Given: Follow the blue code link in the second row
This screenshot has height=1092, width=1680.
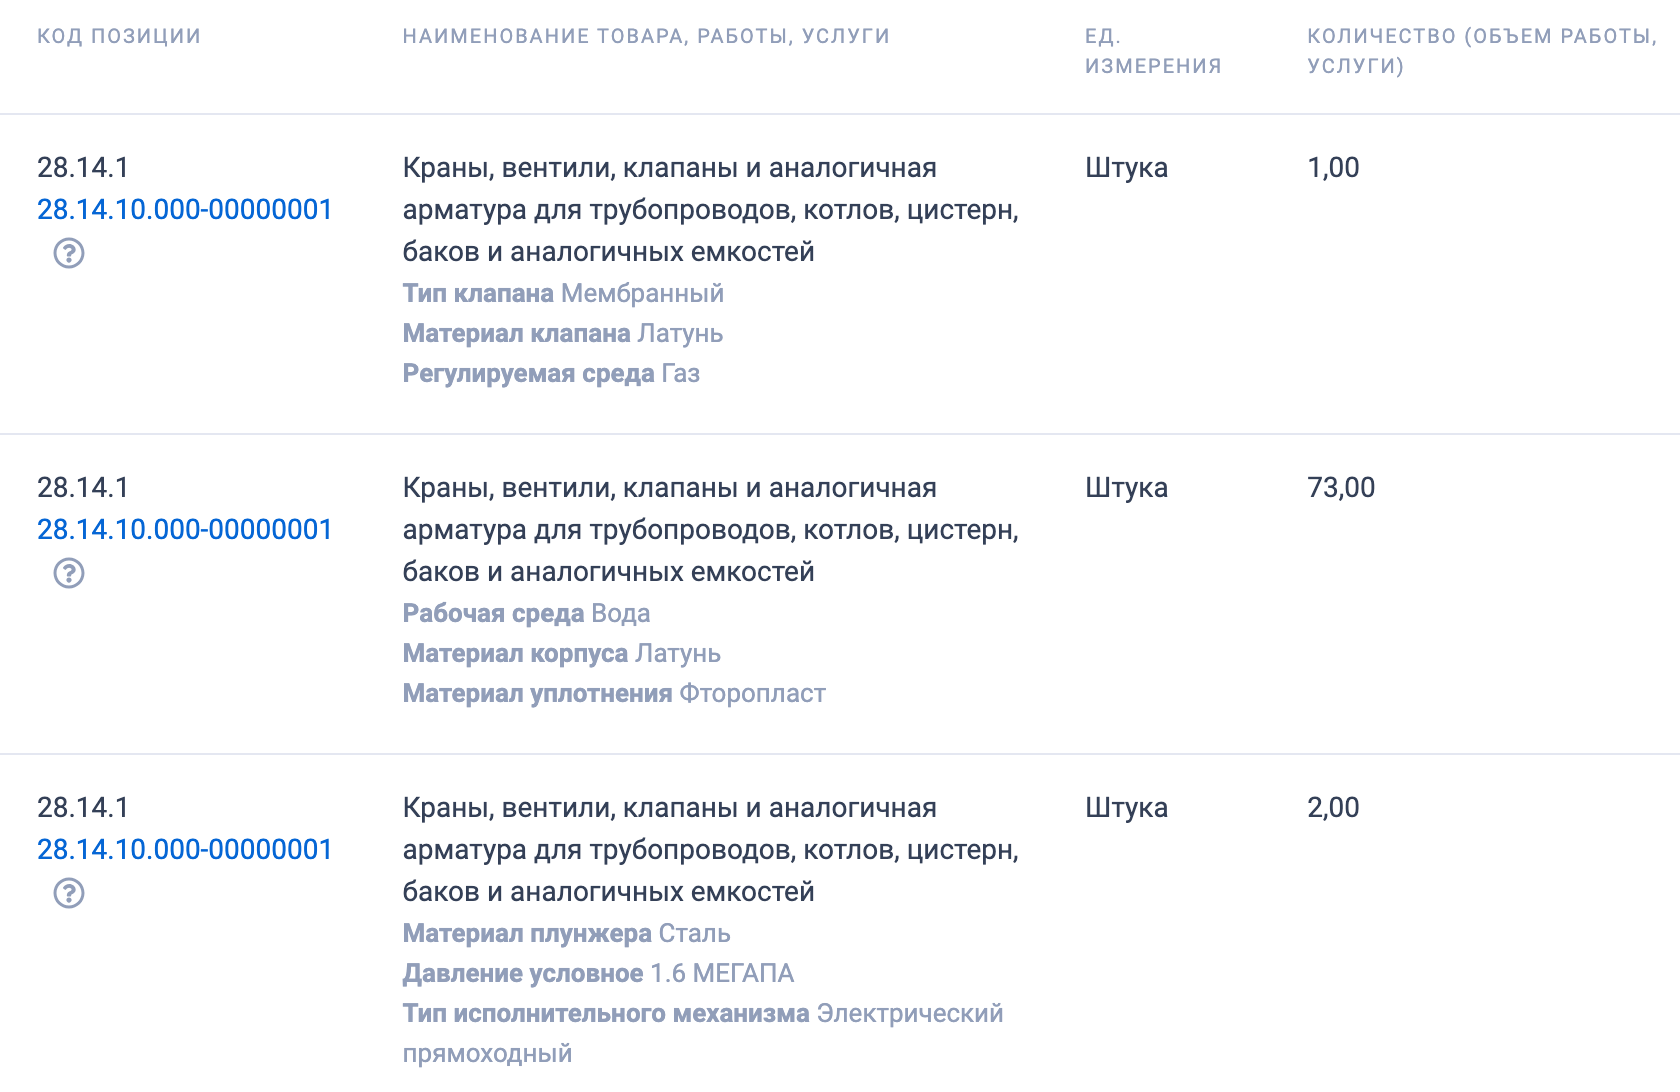Looking at the screenshot, I should [184, 530].
